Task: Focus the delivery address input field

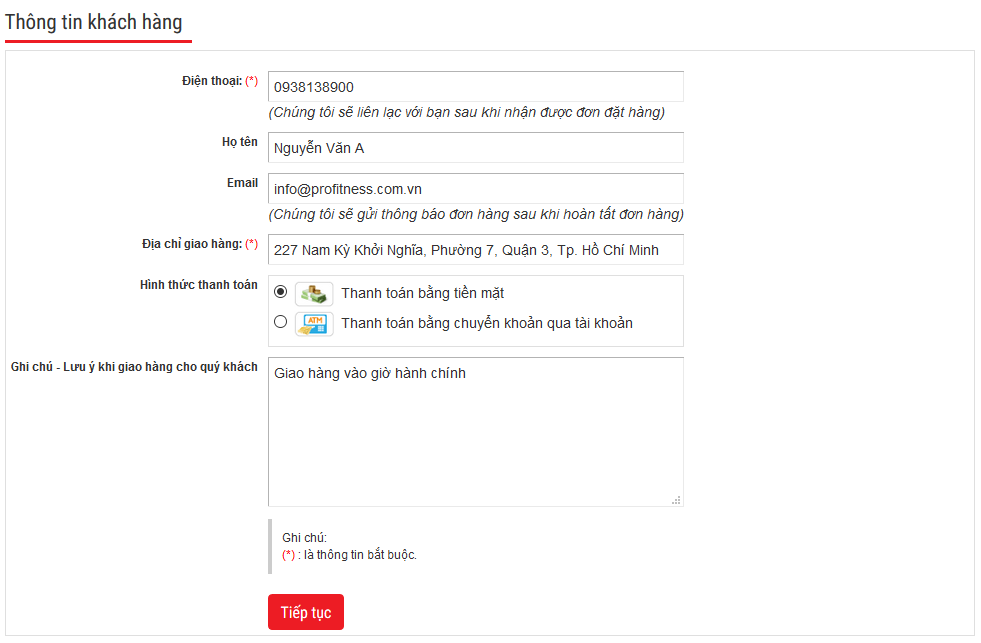Action: coord(475,250)
